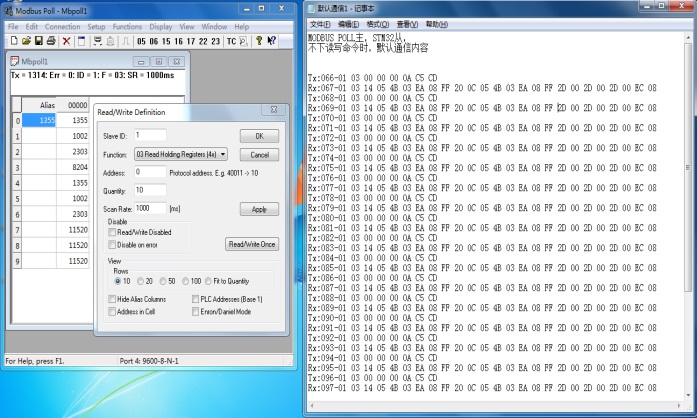Click Mbpoll1 child window document icon

click(x=15, y=61)
